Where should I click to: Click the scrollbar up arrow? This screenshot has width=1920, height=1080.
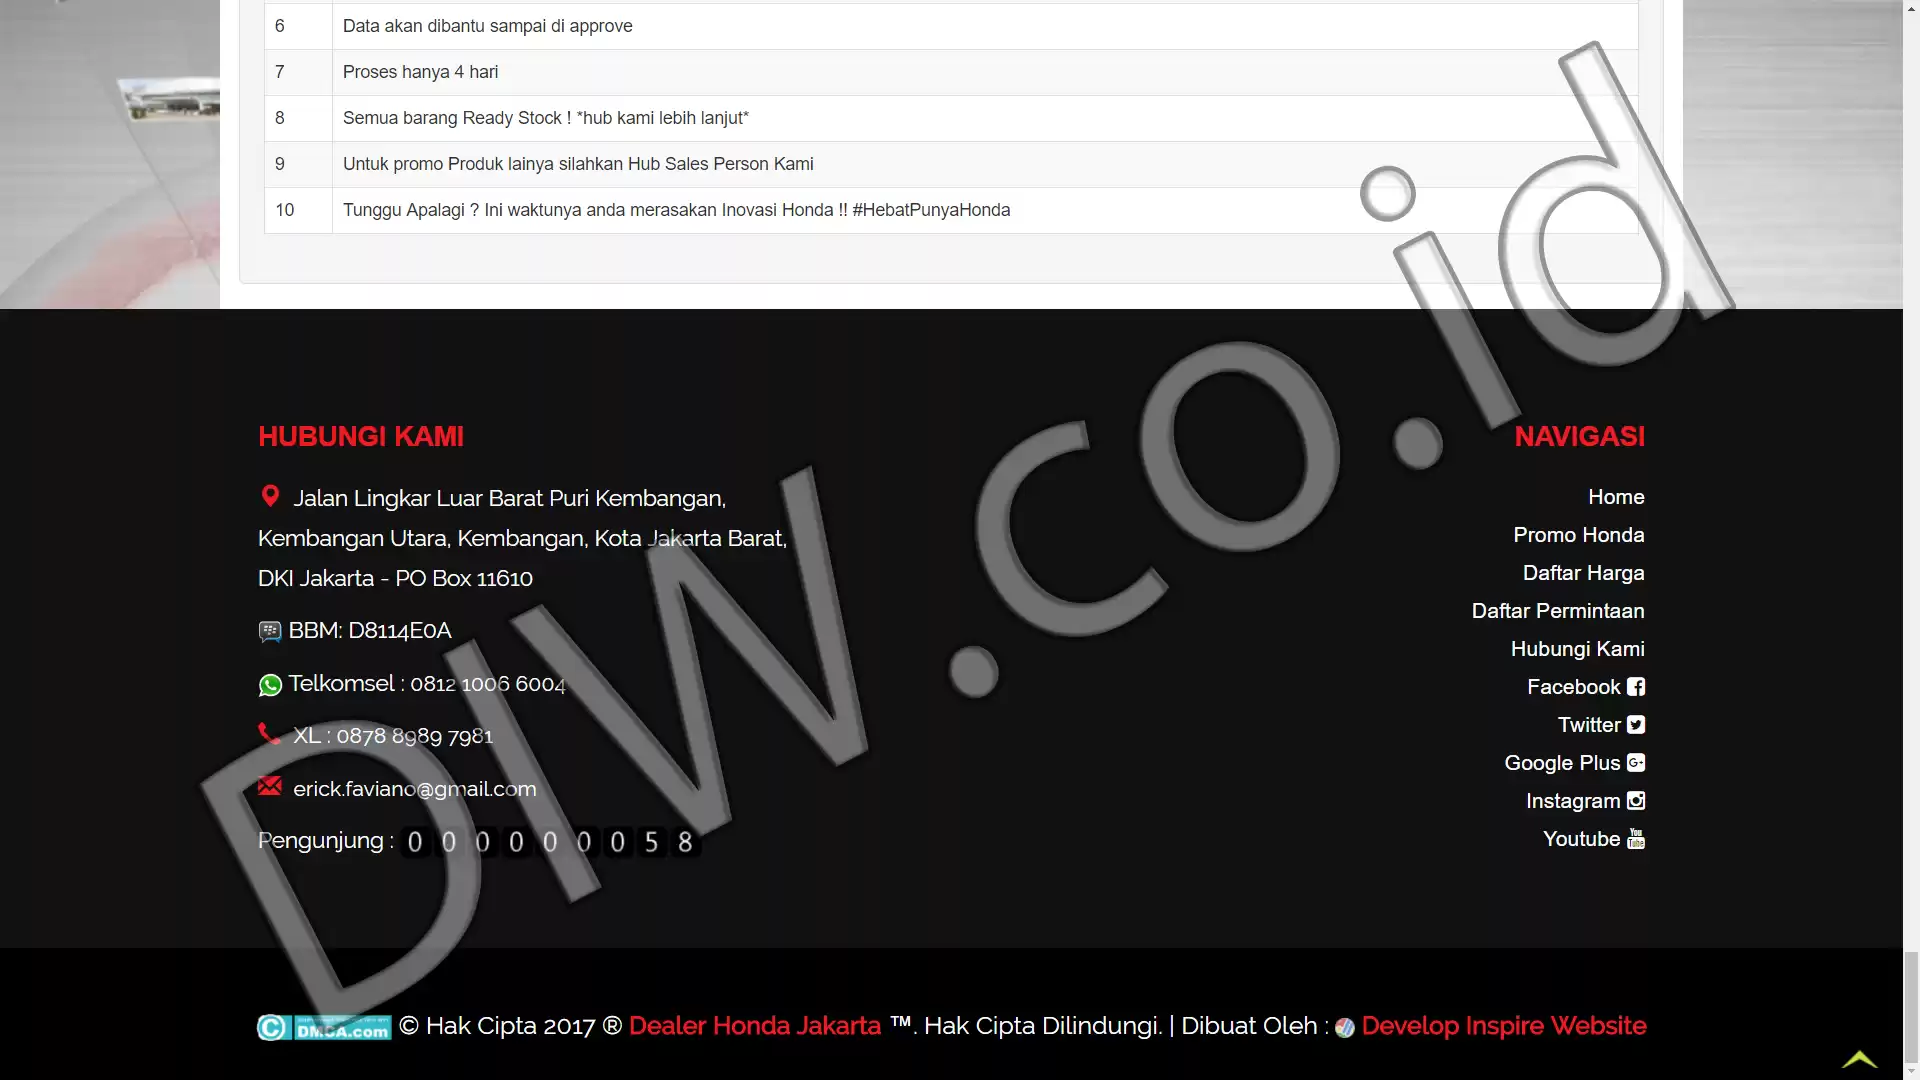[1911, 8]
